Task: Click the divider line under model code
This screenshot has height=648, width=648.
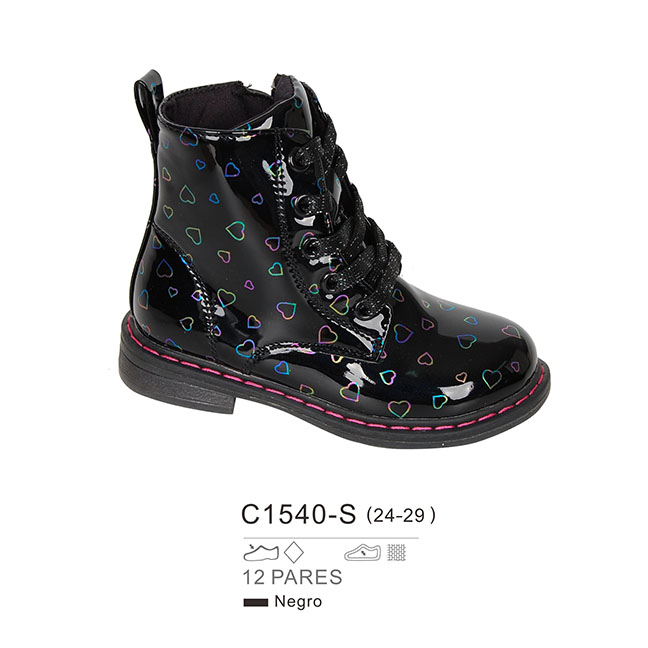Action: tap(331, 538)
